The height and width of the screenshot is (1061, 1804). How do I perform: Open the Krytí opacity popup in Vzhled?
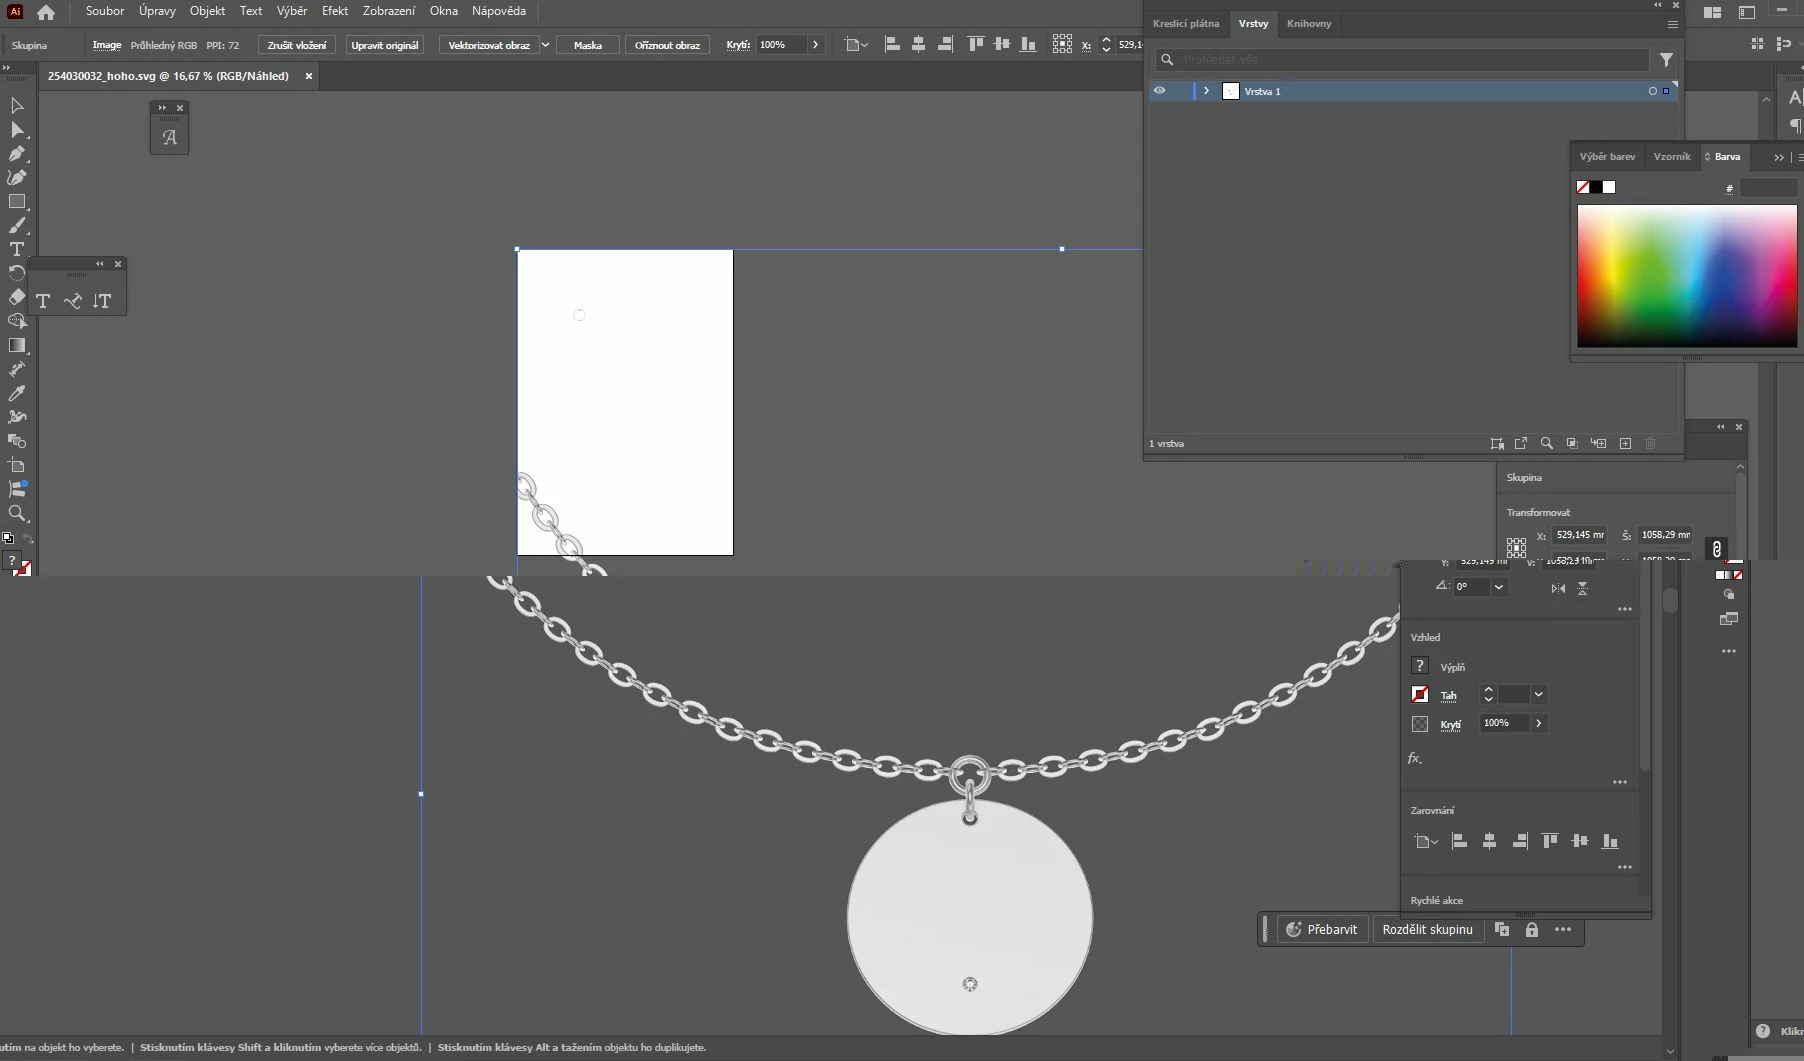pos(1538,723)
